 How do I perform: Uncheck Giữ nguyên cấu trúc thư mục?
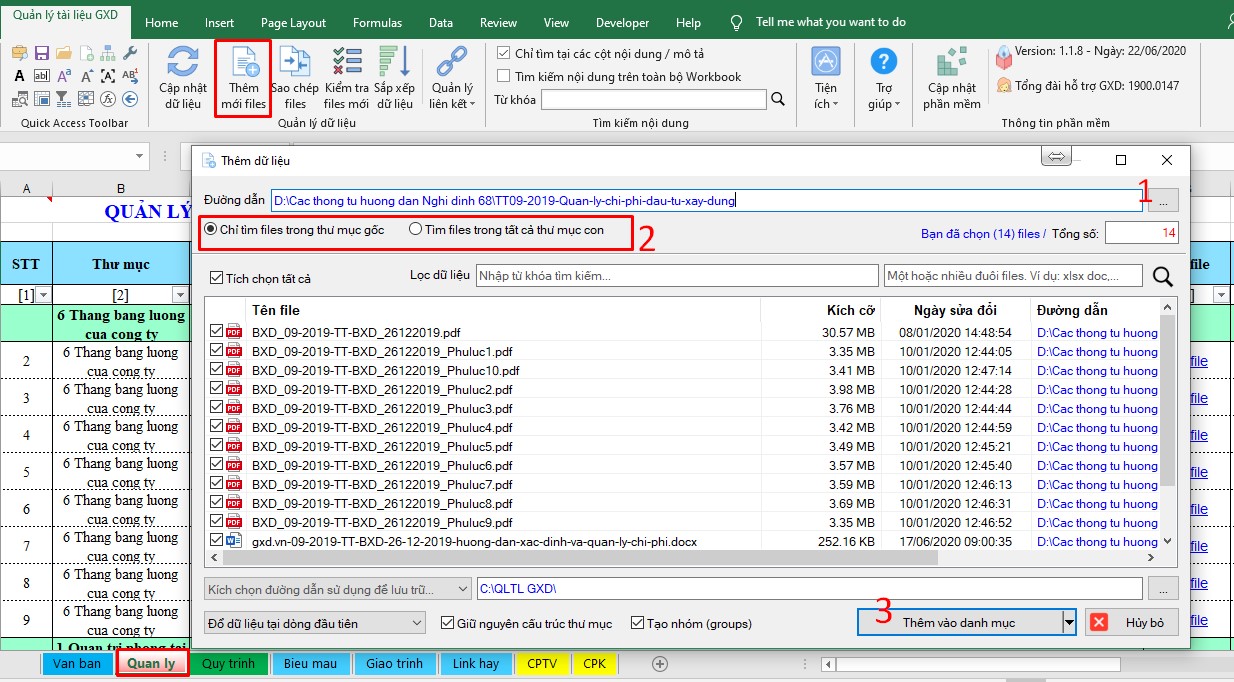click(x=448, y=623)
